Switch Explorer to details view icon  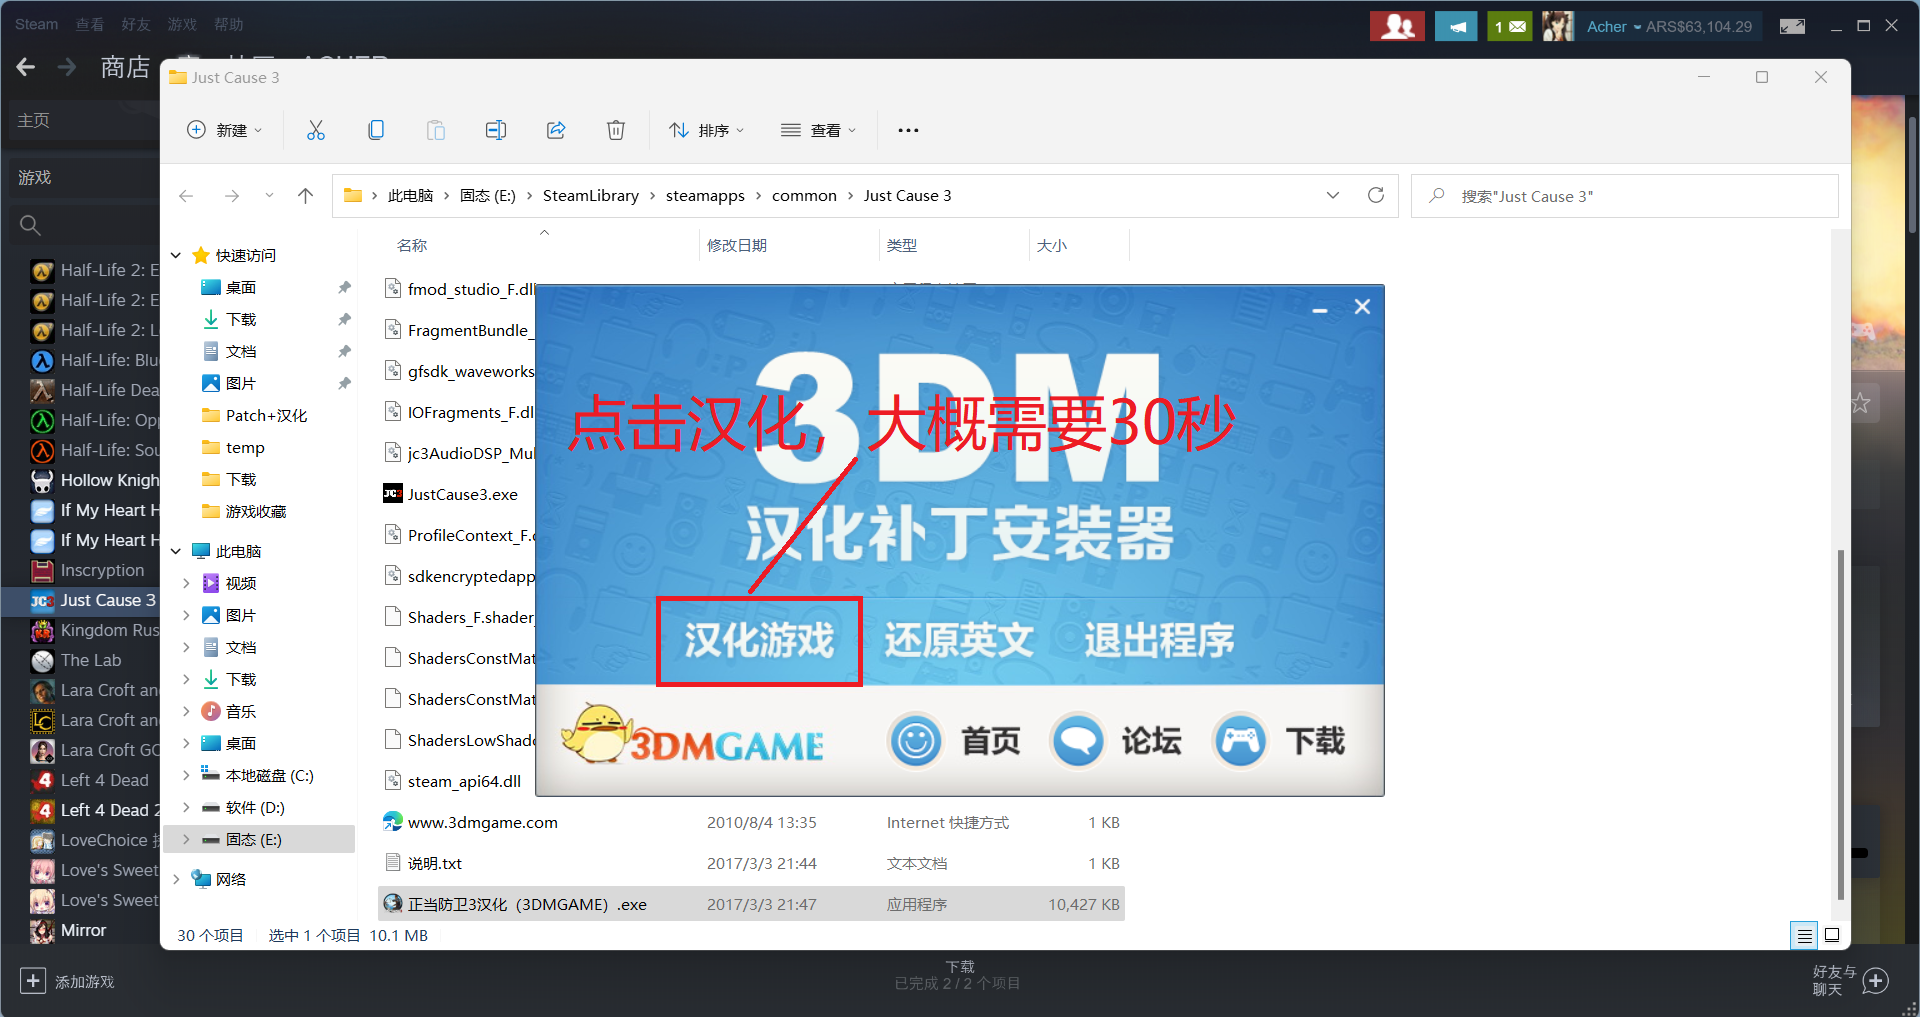[1805, 935]
